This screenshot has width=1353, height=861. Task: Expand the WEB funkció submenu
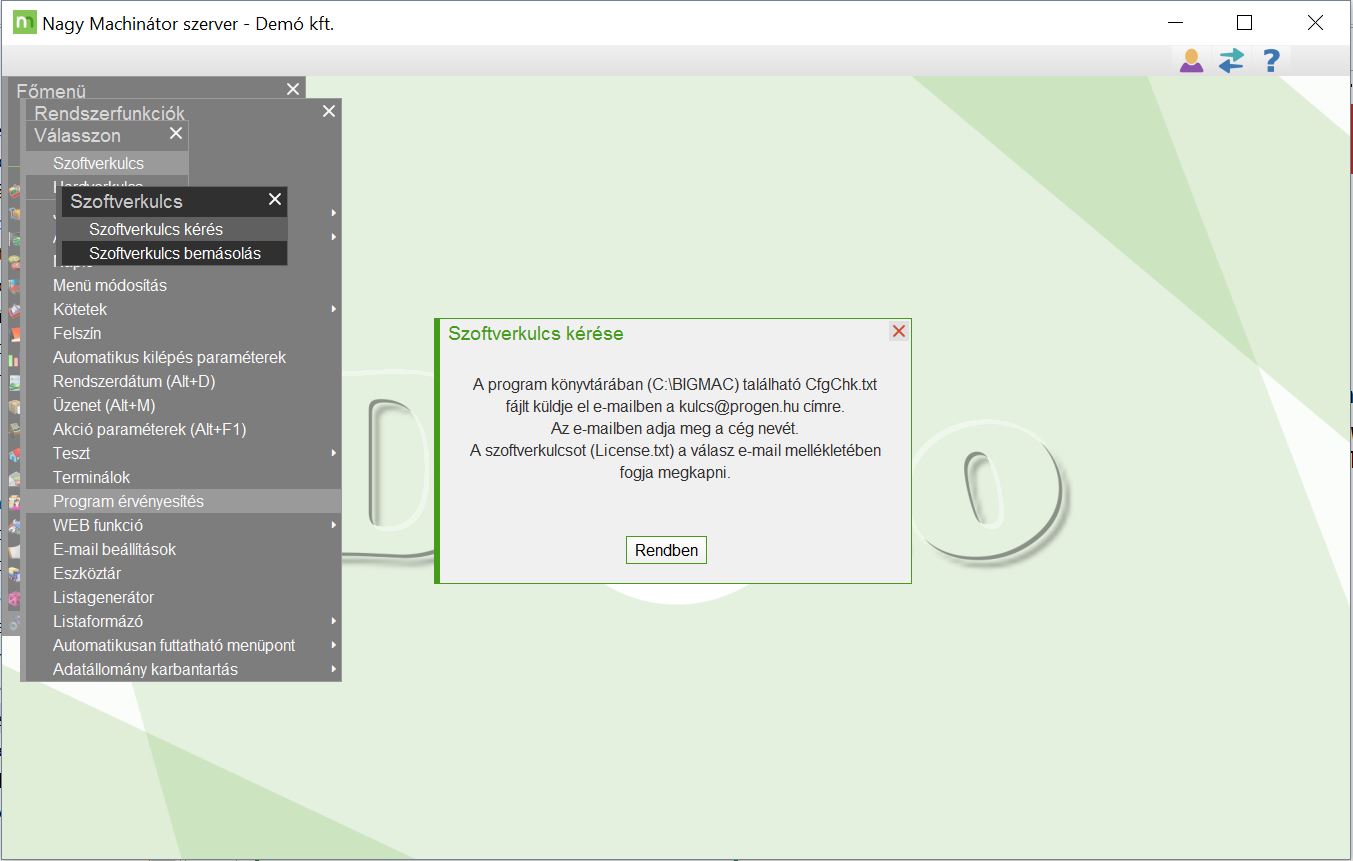point(181,525)
